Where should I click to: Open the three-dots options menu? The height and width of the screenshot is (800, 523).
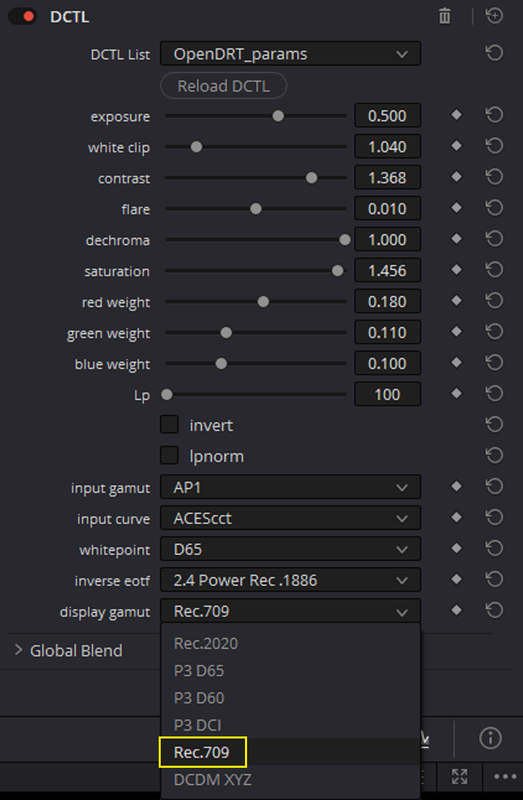coord(505,777)
